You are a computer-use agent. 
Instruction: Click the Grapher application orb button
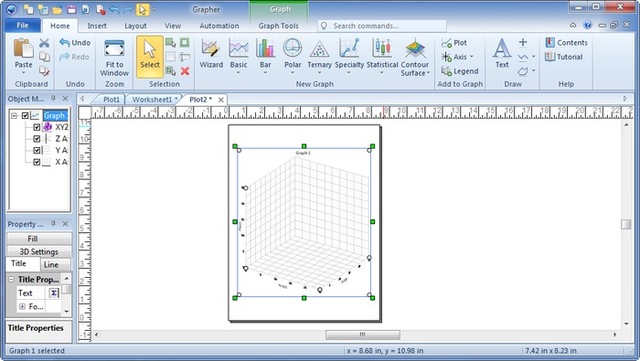pyautogui.click(x=12, y=9)
